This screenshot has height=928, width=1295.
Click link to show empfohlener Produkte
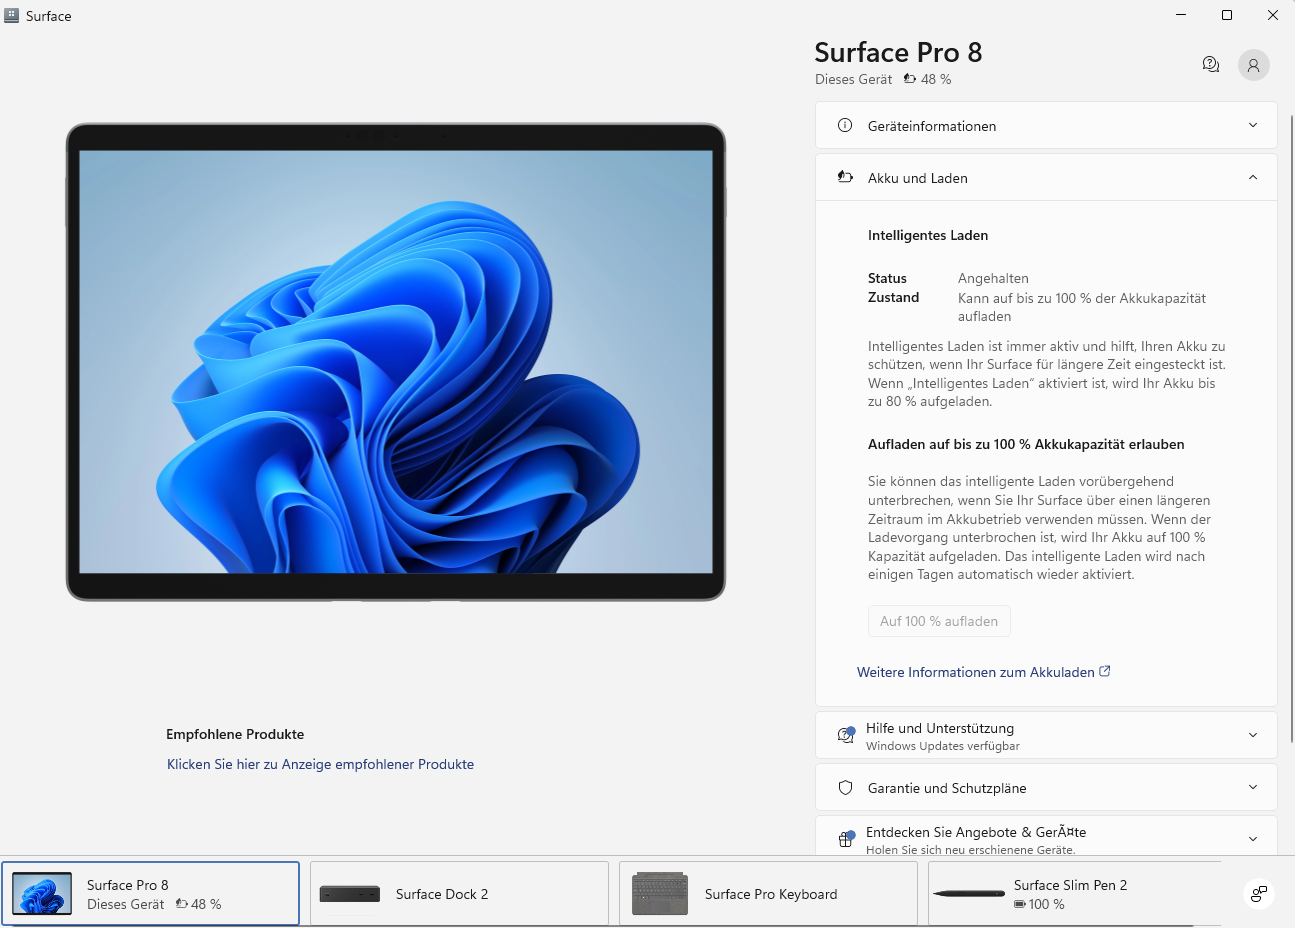pyautogui.click(x=320, y=764)
